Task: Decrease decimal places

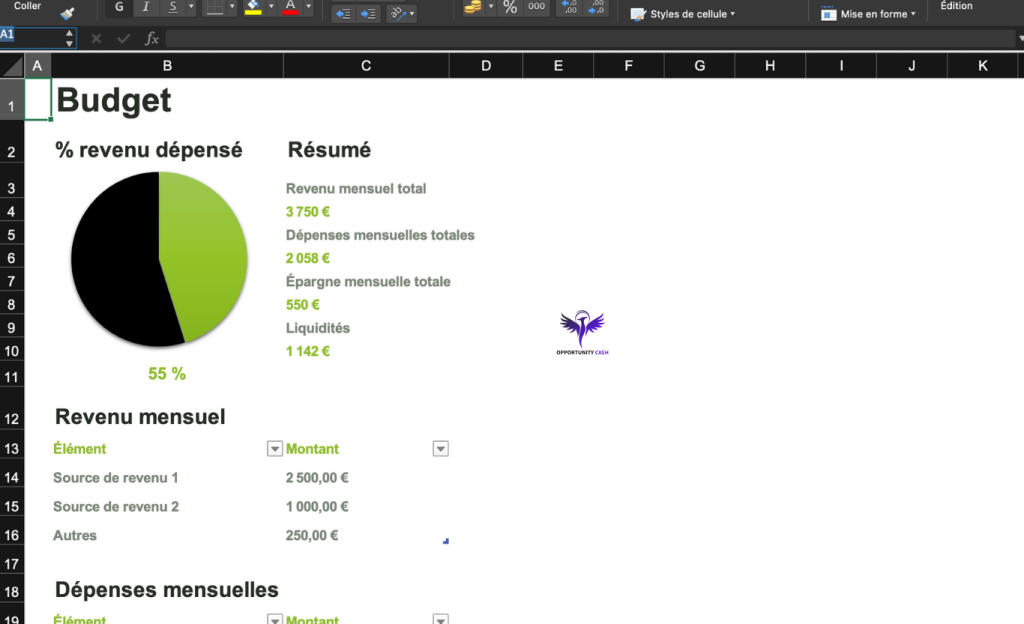Action: (x=596, y=7)
